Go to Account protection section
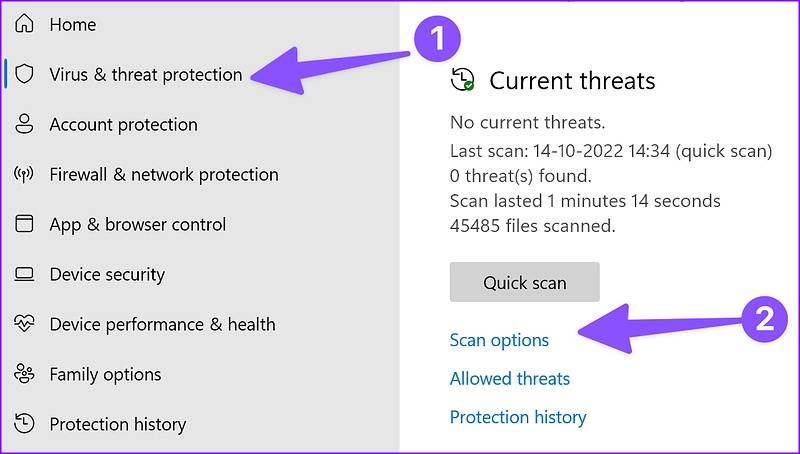Screen dimensions: 800x454 click(x=123, y=124)
